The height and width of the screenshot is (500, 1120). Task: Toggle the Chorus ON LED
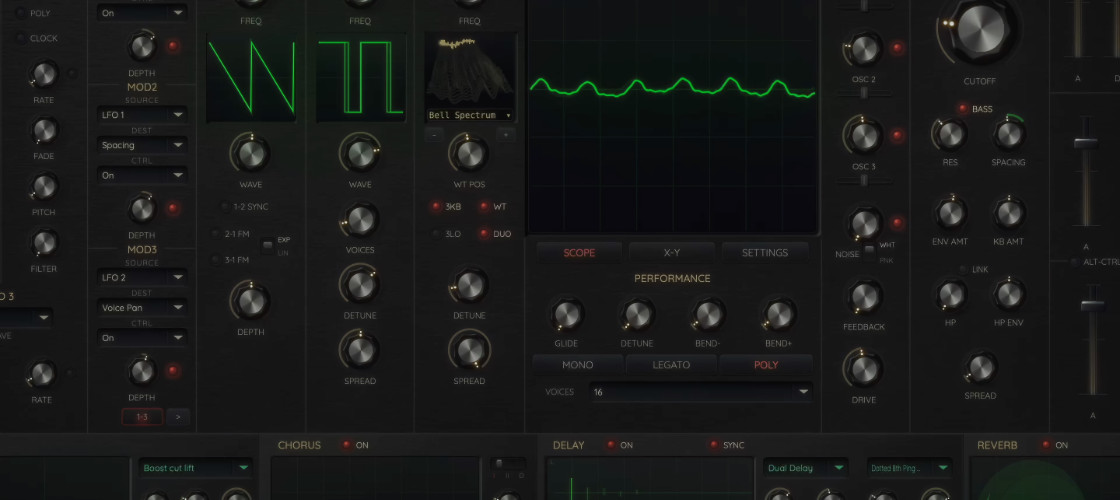(346, 445)
